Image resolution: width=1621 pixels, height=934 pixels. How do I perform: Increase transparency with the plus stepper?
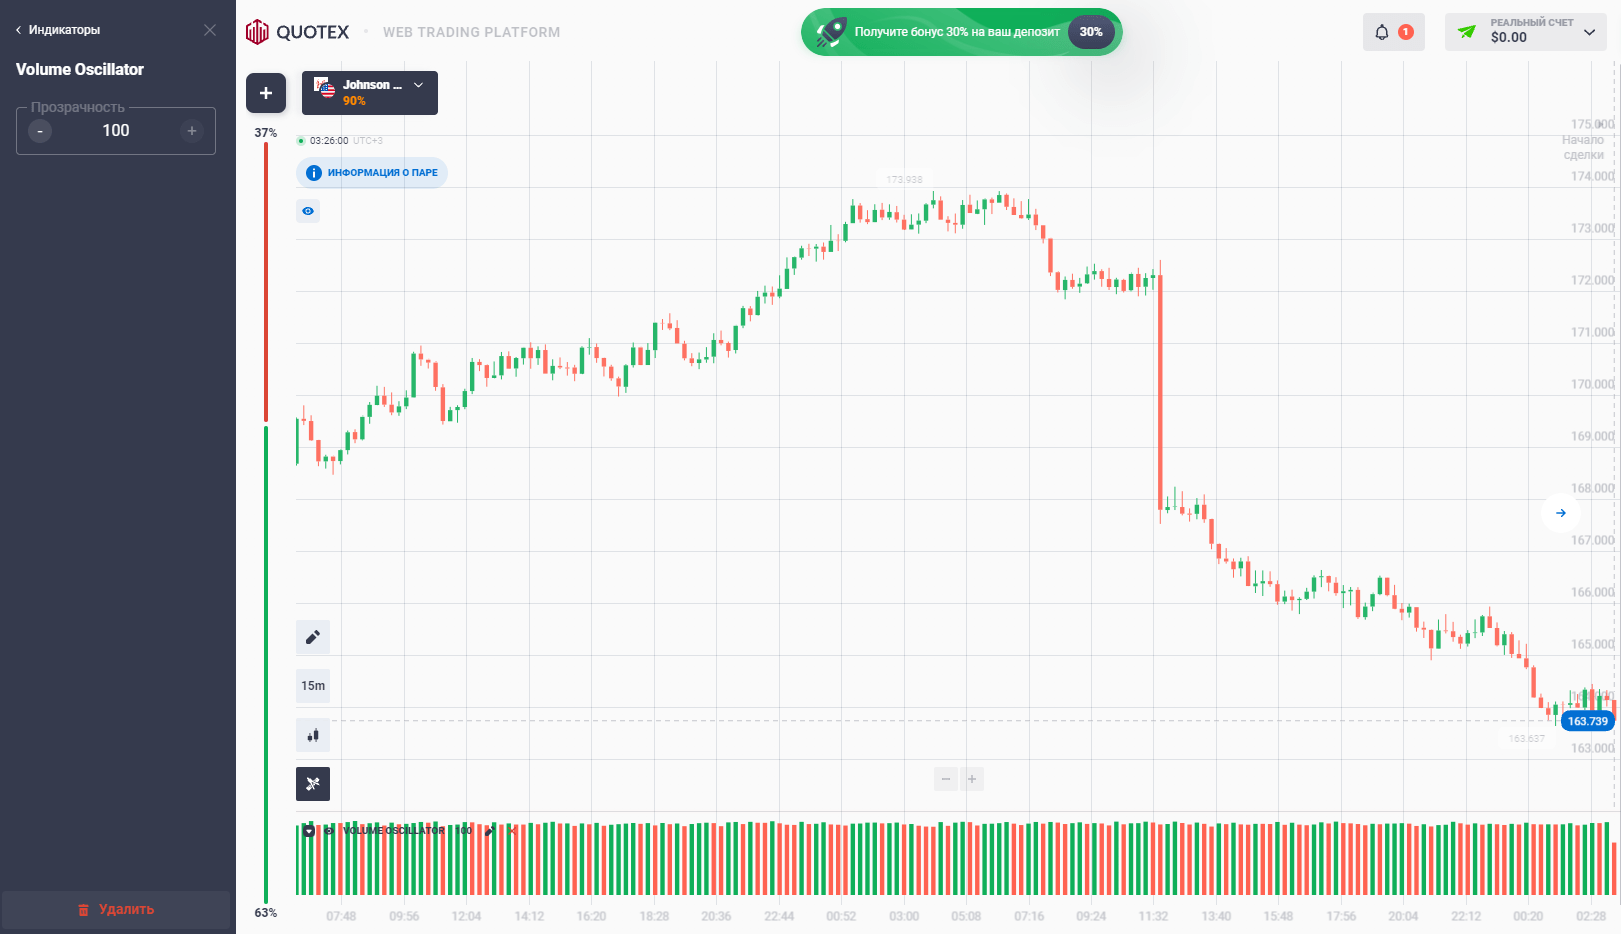(192, 131)
